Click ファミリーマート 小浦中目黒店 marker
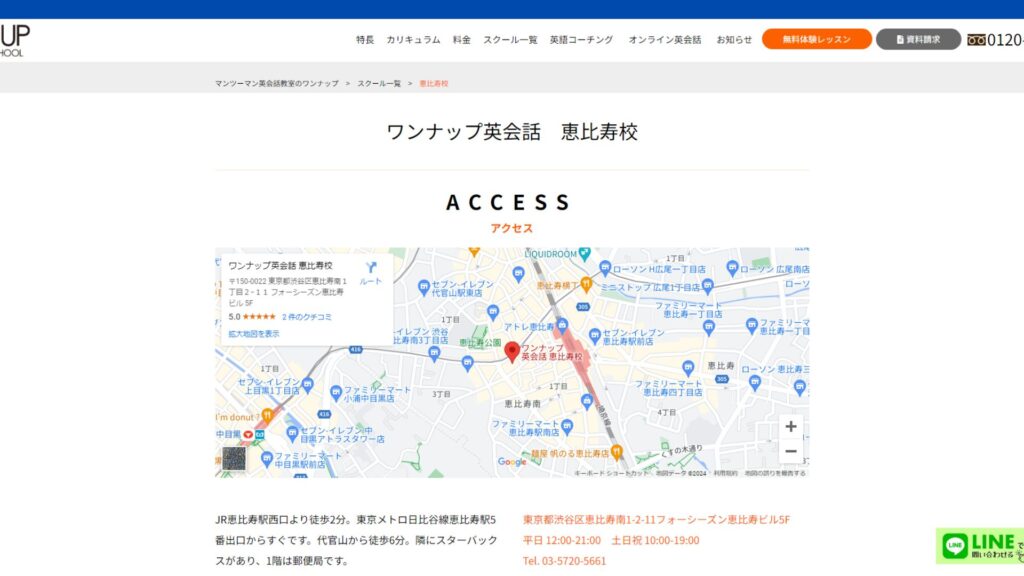The height and width of the screenshot is (576, 1024). (336, 392)
